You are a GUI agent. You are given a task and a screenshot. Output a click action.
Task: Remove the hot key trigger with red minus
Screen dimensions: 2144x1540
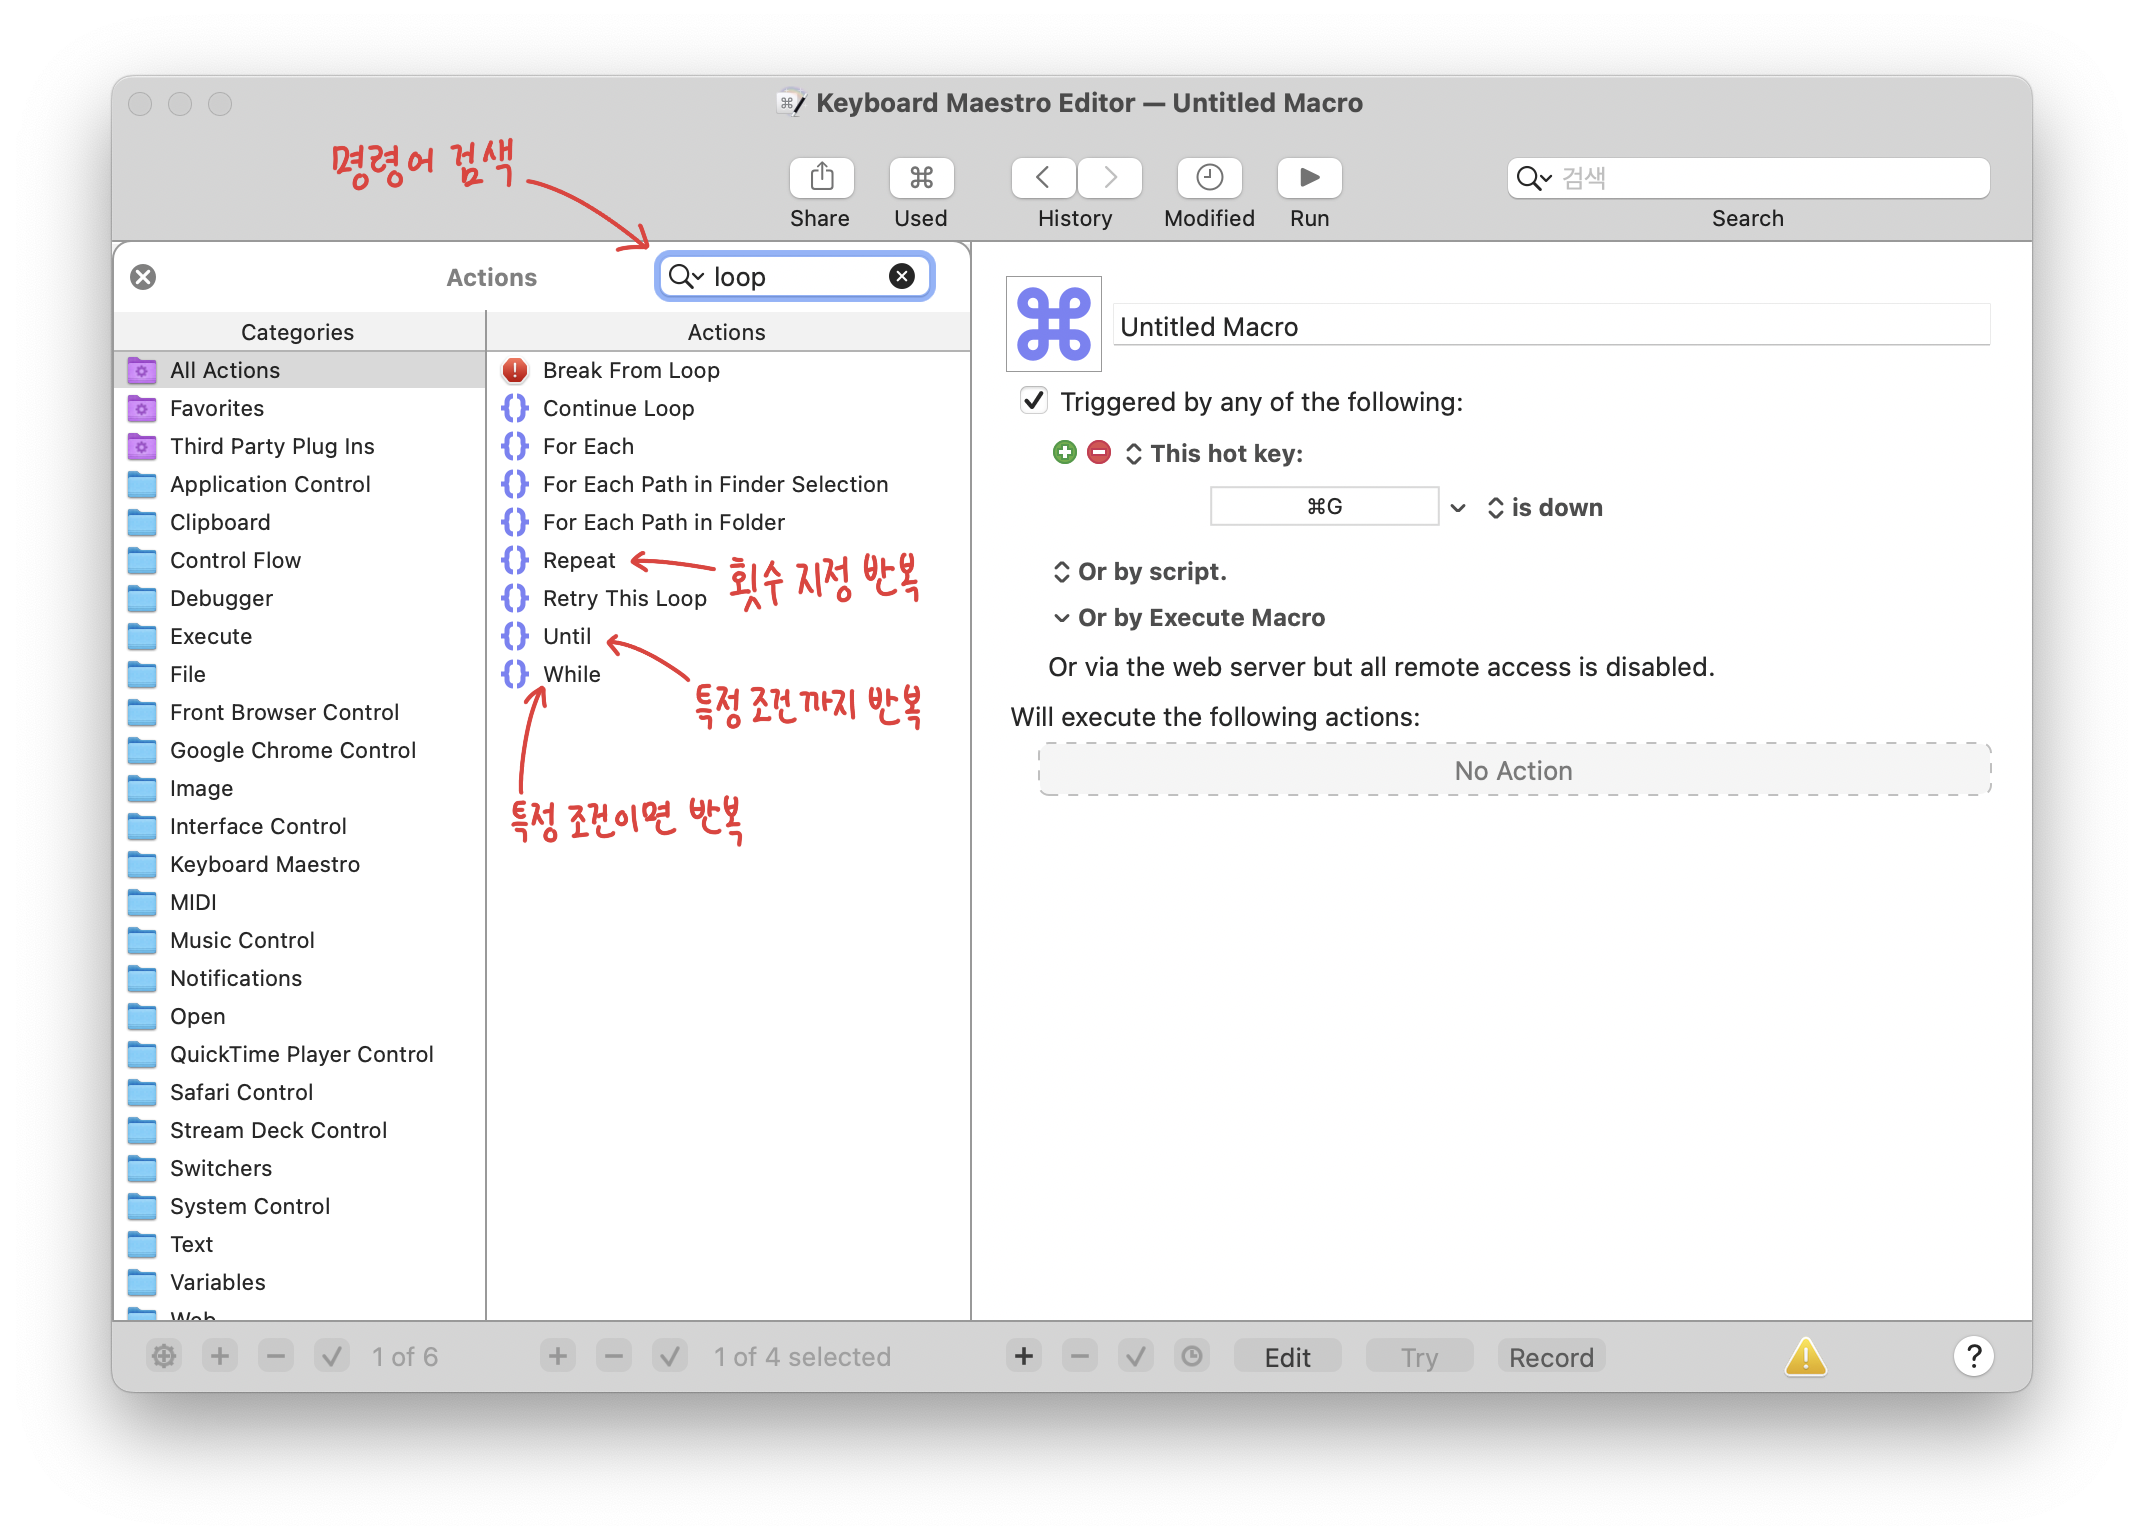coord(1099,452)
